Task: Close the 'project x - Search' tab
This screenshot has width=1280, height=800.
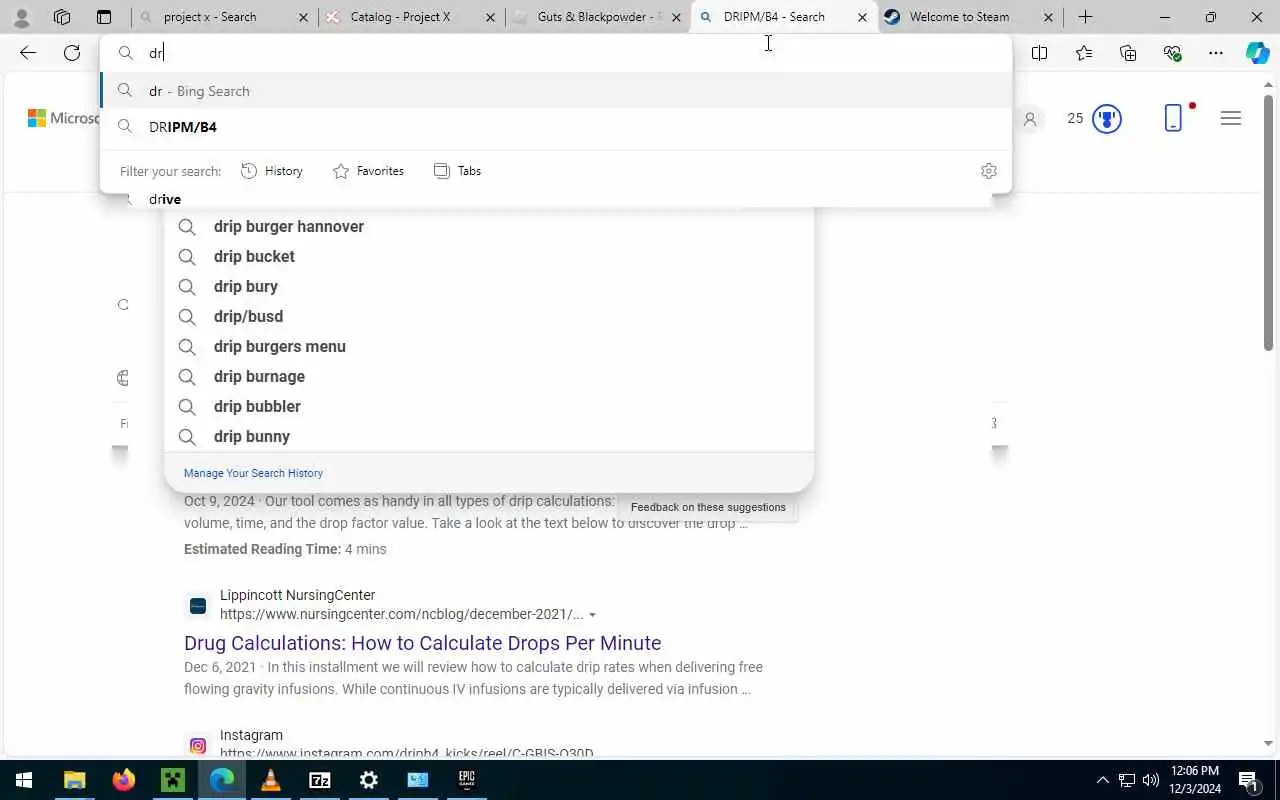Action: click(x=304, y=17)
